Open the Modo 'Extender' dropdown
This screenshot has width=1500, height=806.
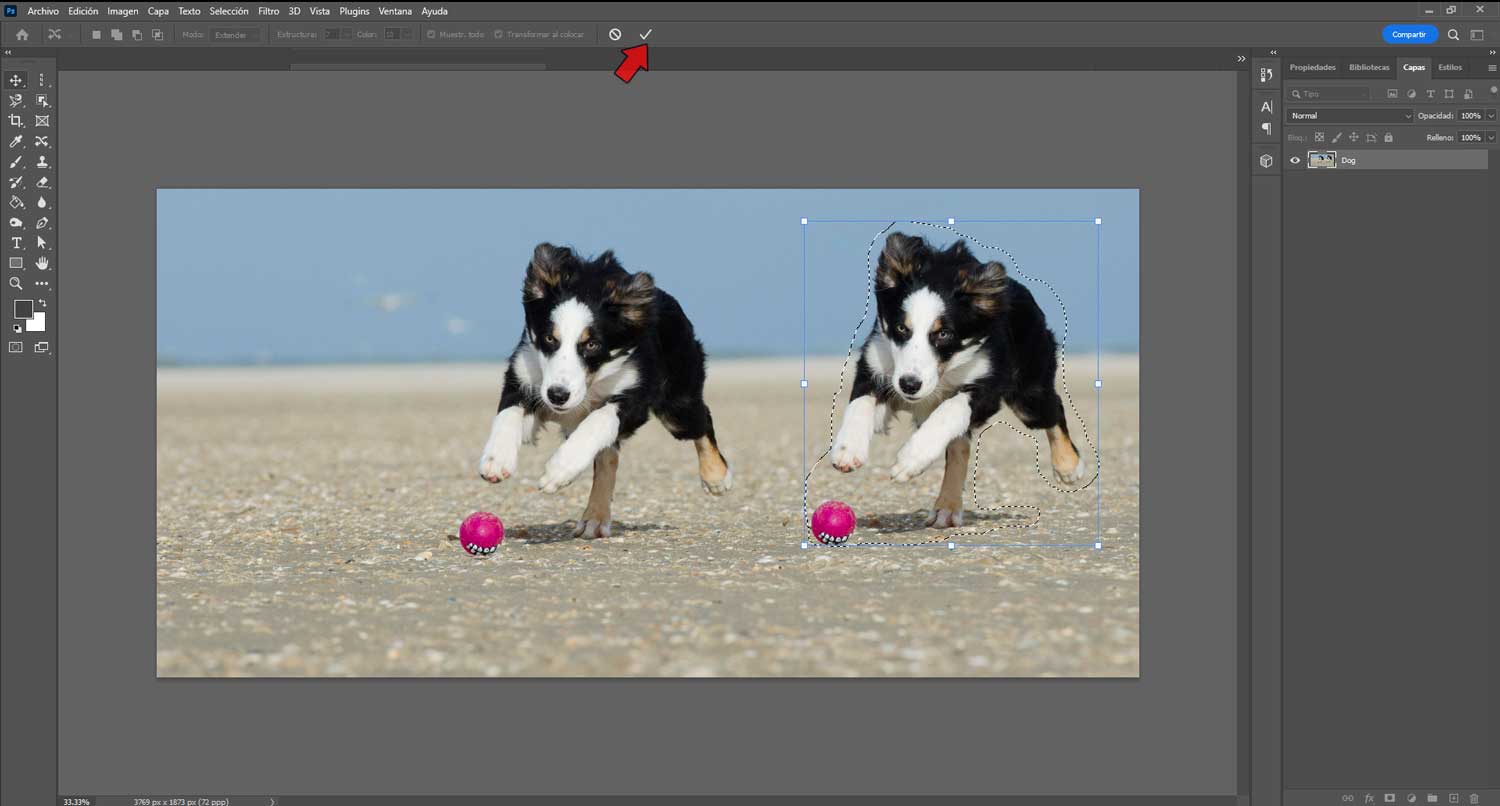(x=235, y=35)
